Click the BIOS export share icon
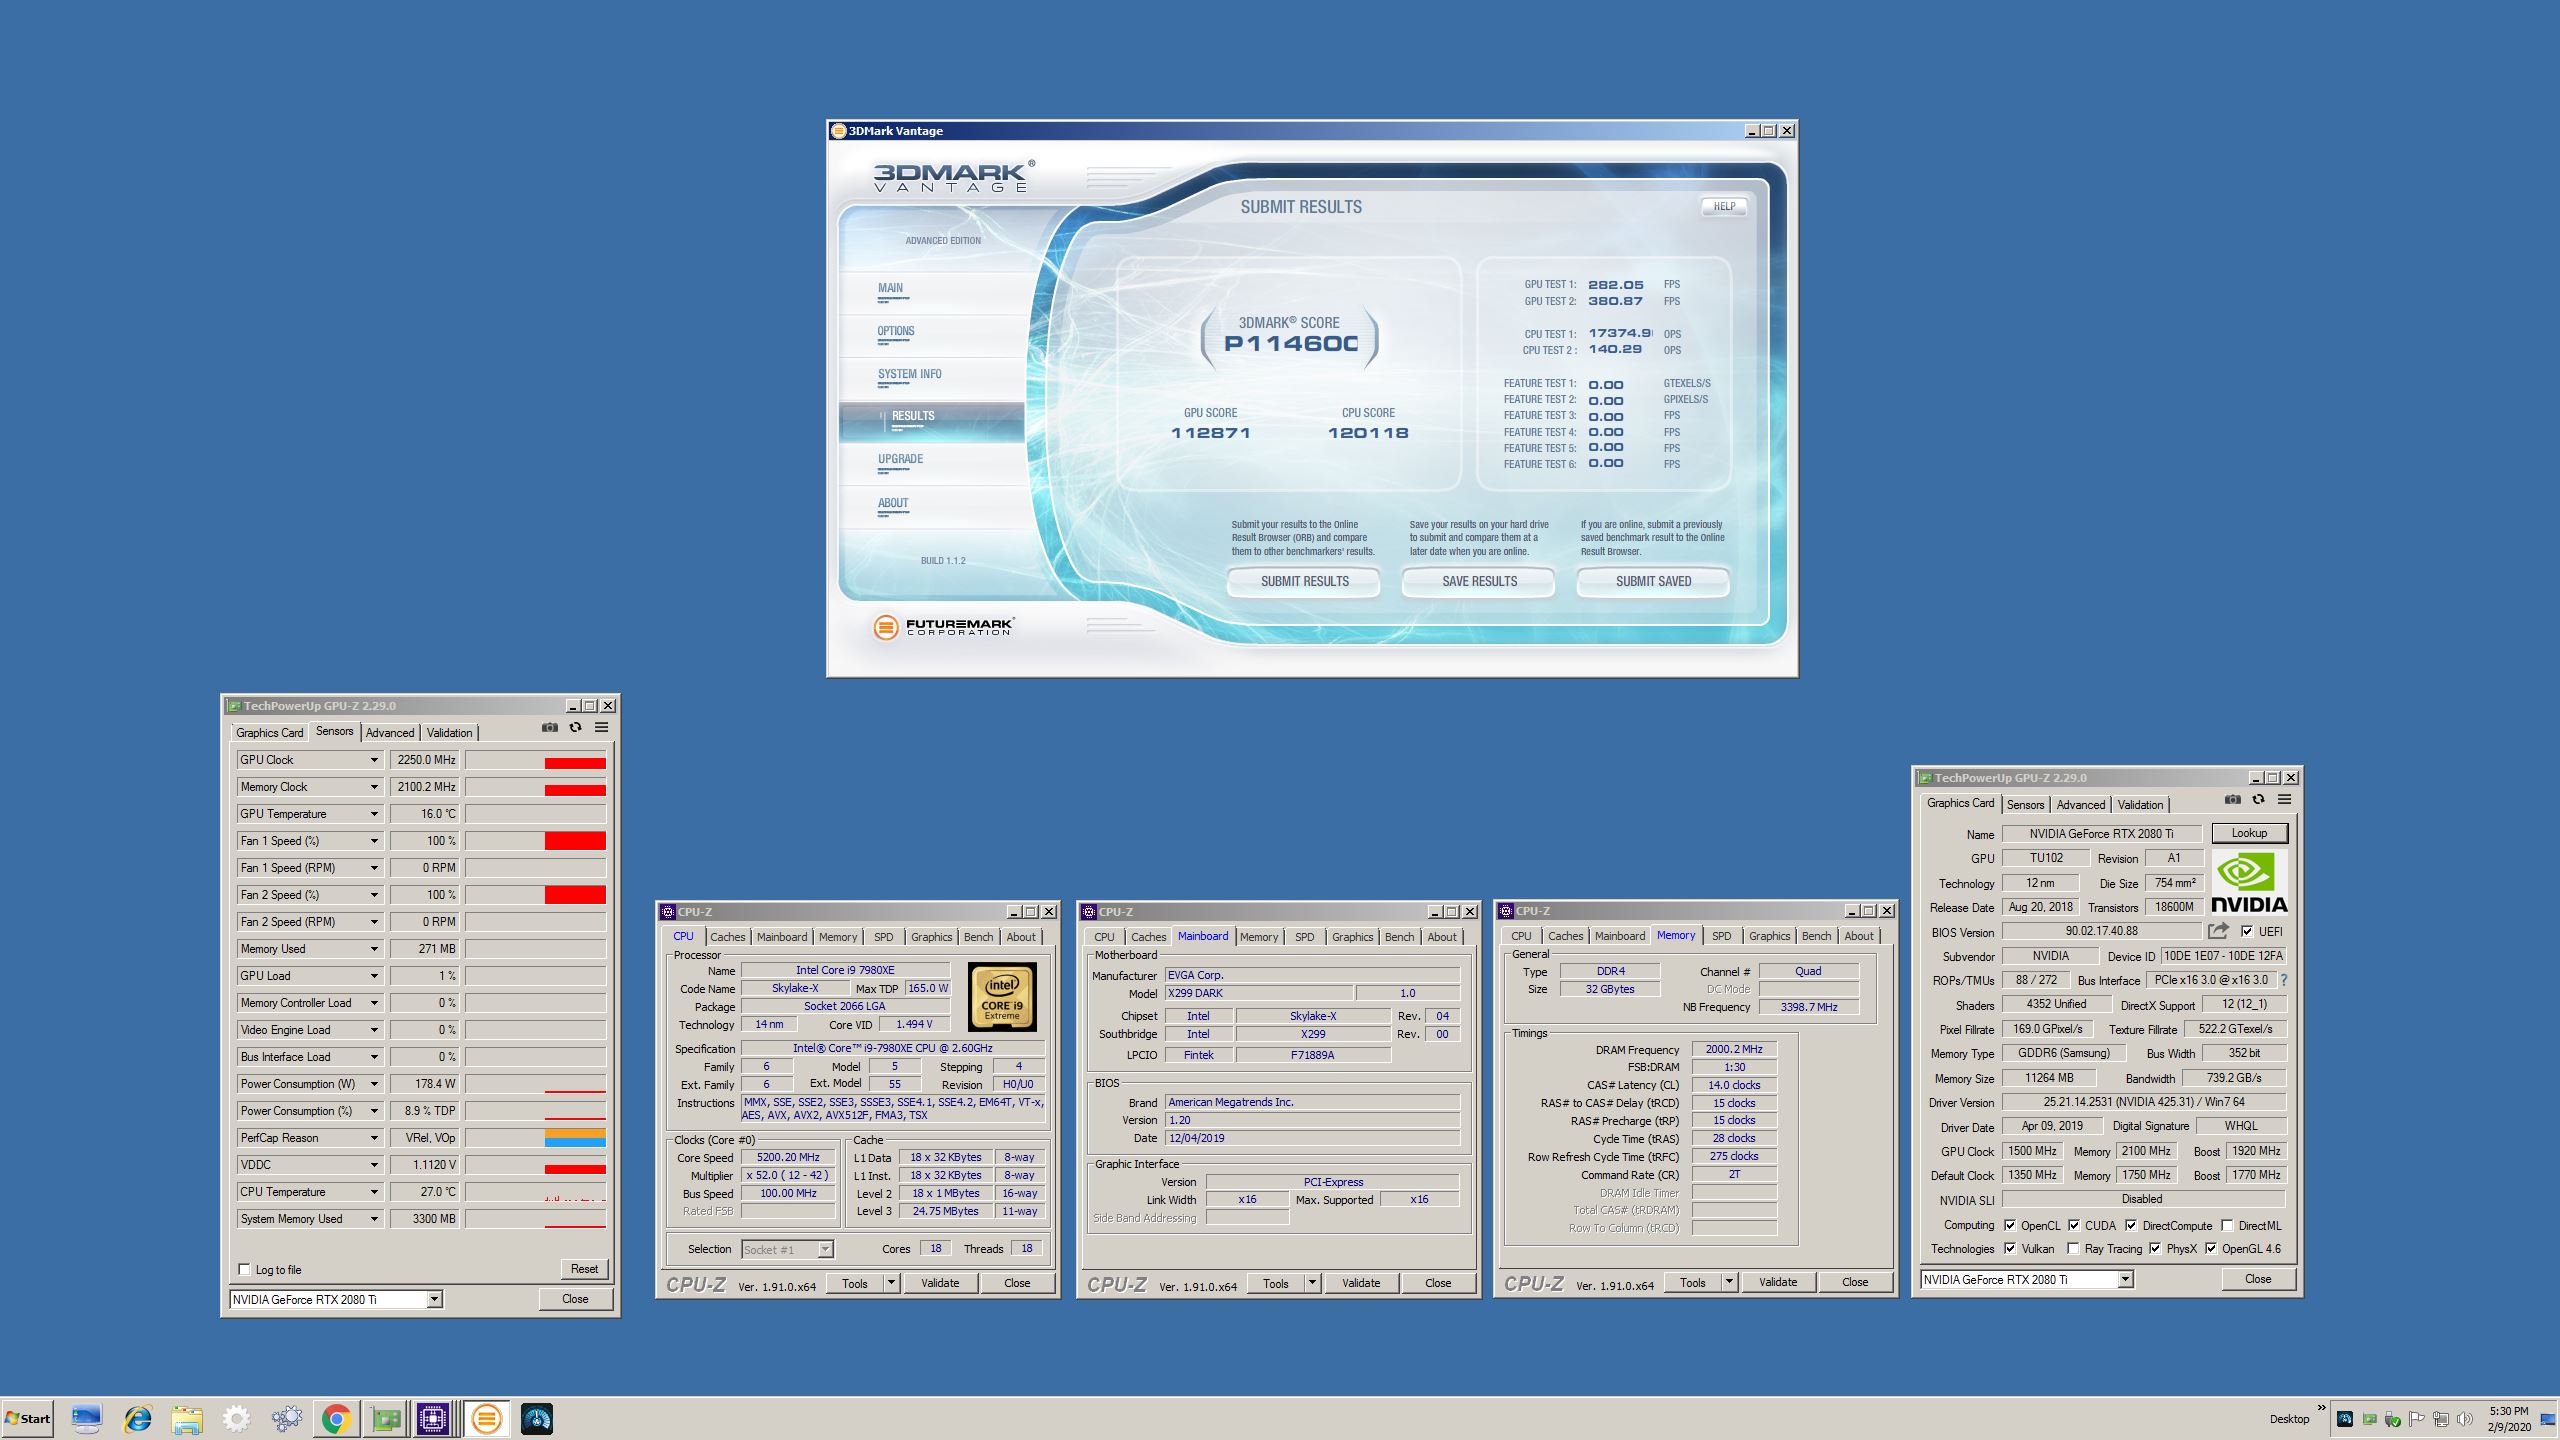 click(2218, 931)
